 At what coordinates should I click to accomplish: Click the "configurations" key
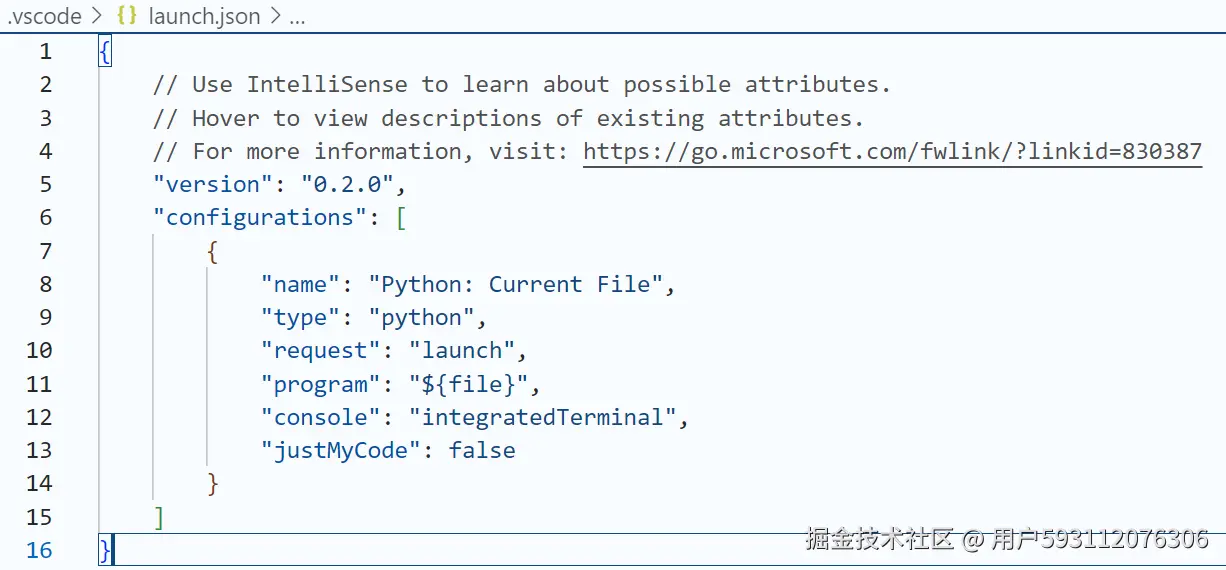pyautogui.click(x=260, y=218)
